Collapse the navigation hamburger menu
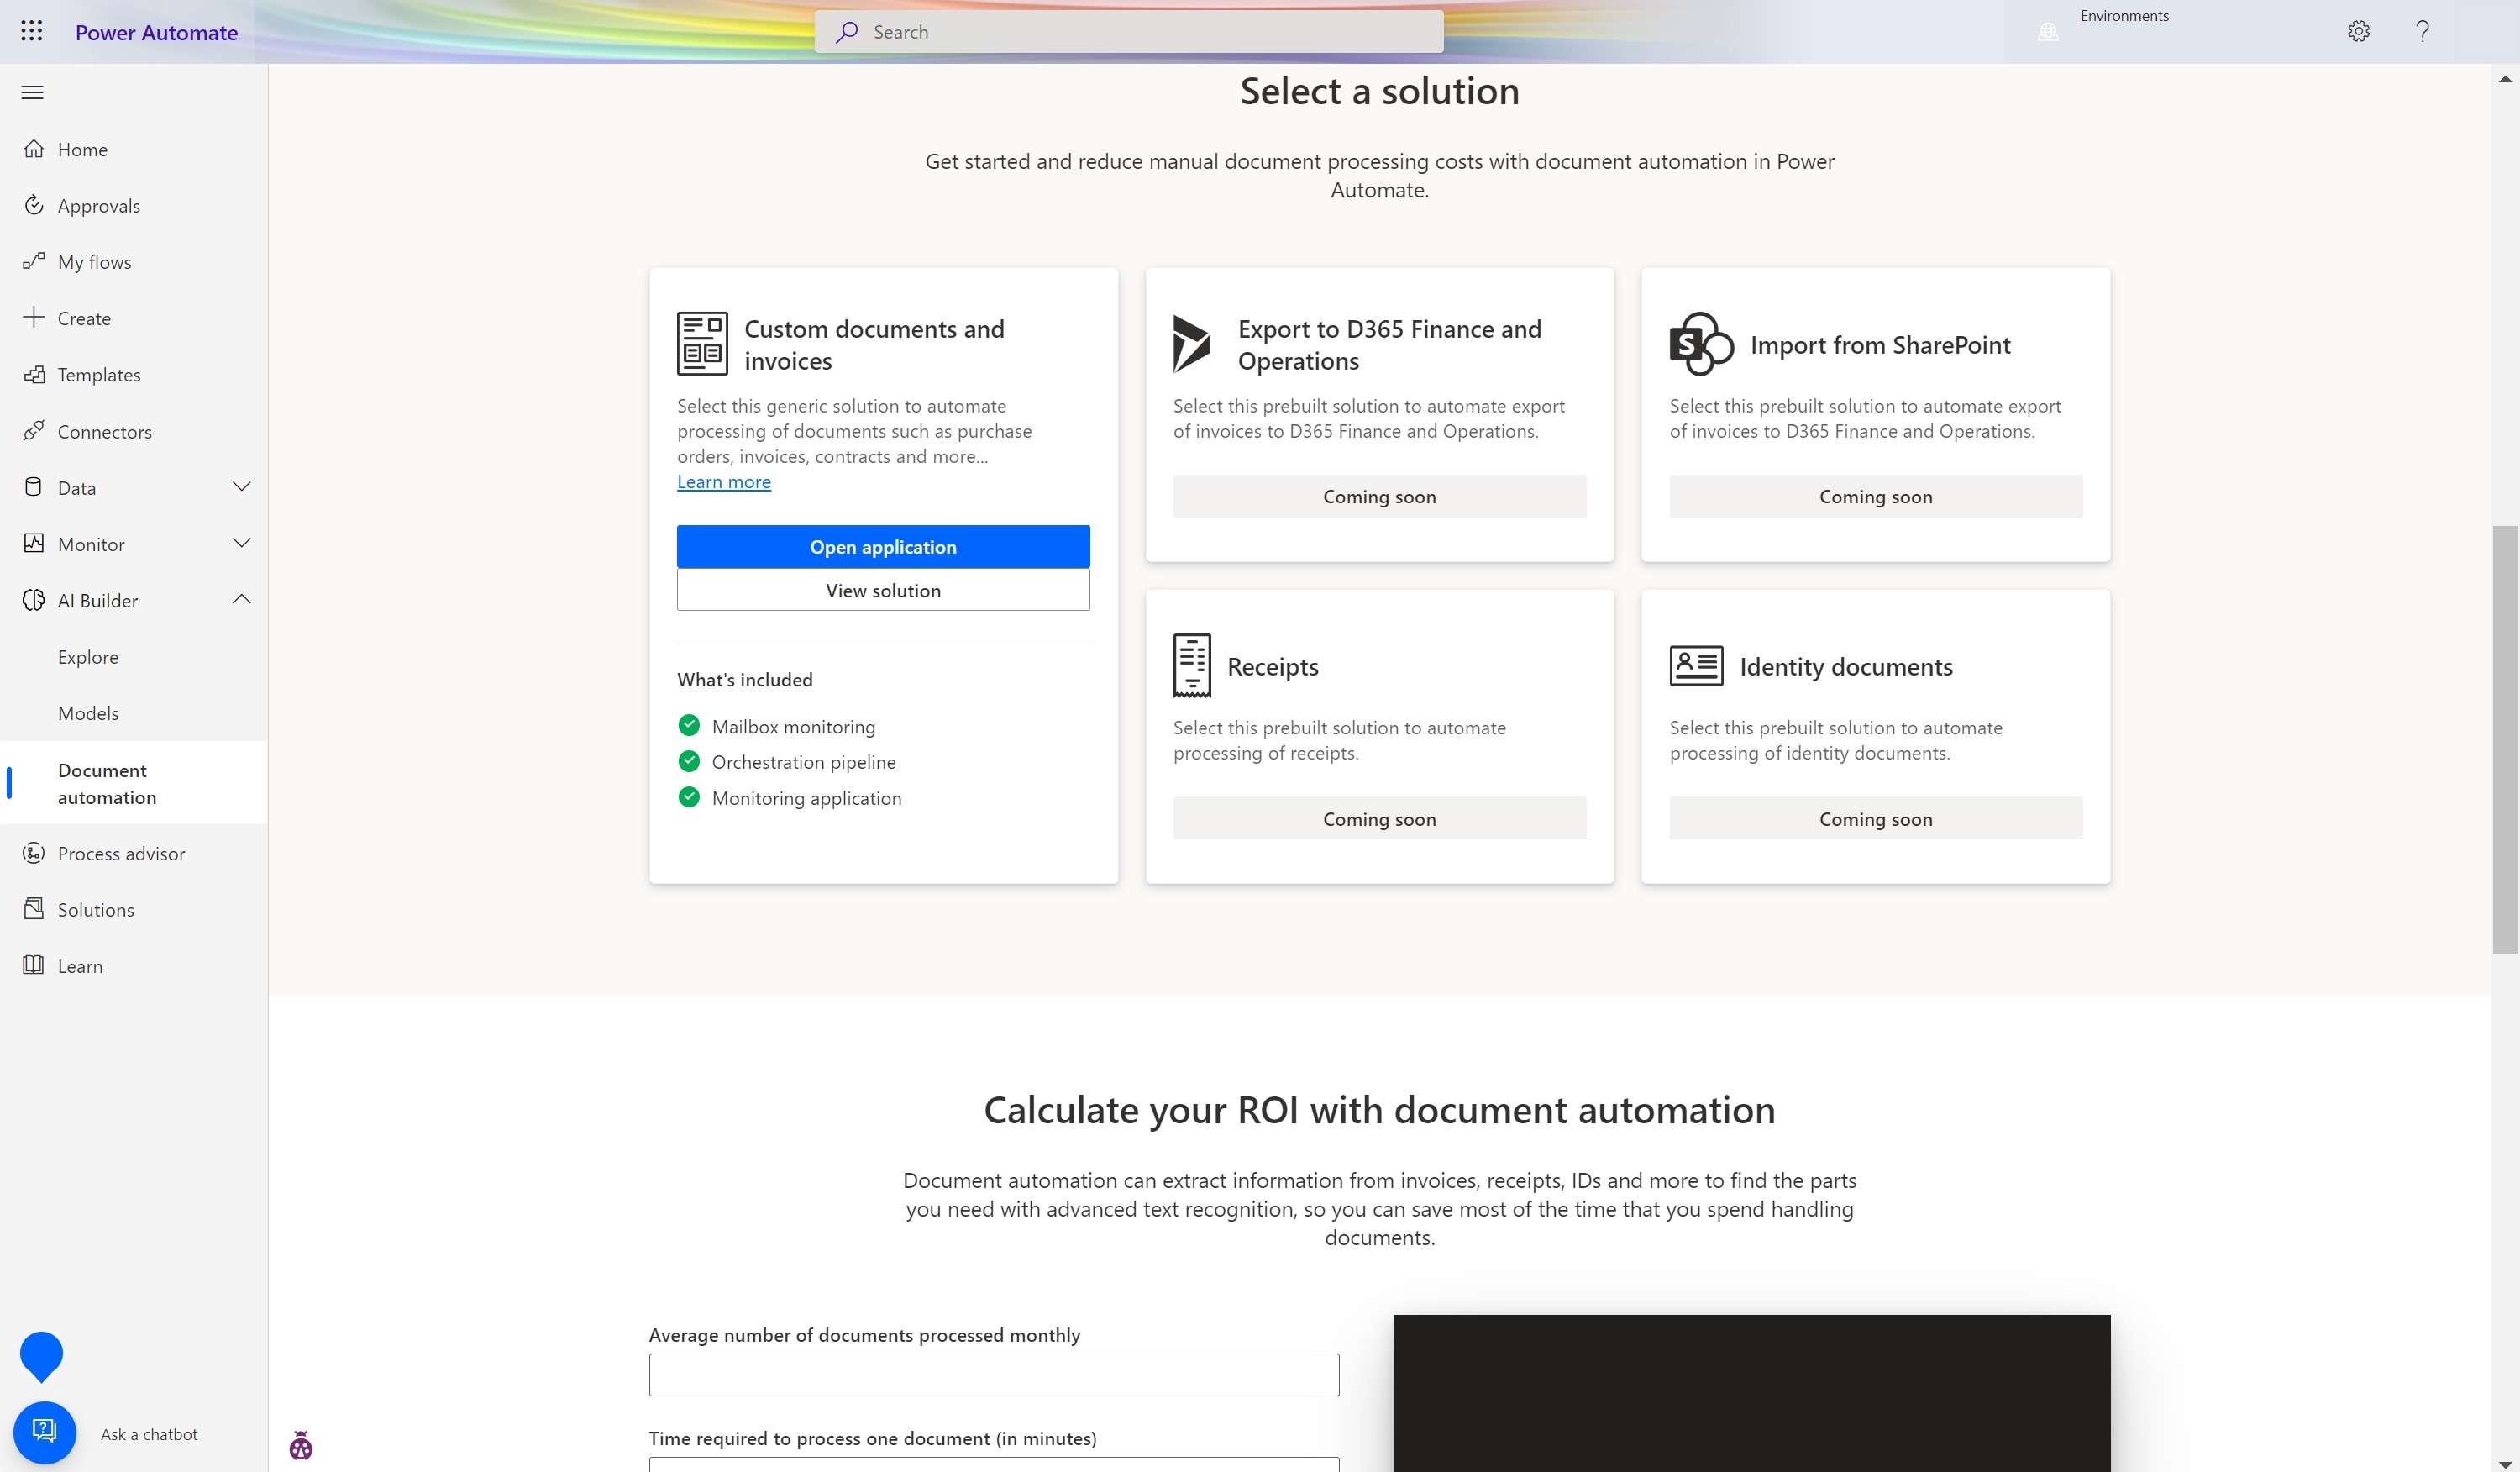Viewport: 2520px width, 1472px height. pyautogui.click(x=32, y=93)
